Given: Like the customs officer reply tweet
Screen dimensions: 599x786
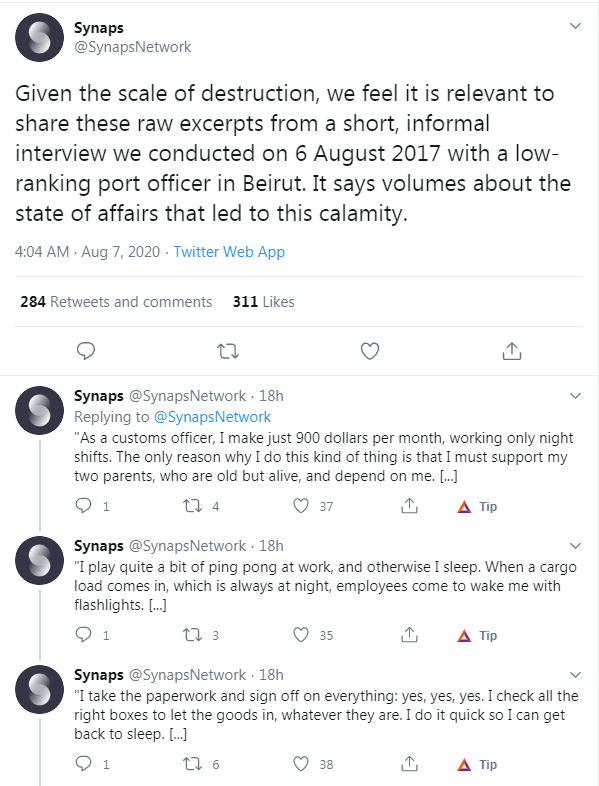Looking at the screenshot, I should tap(301, 506).
